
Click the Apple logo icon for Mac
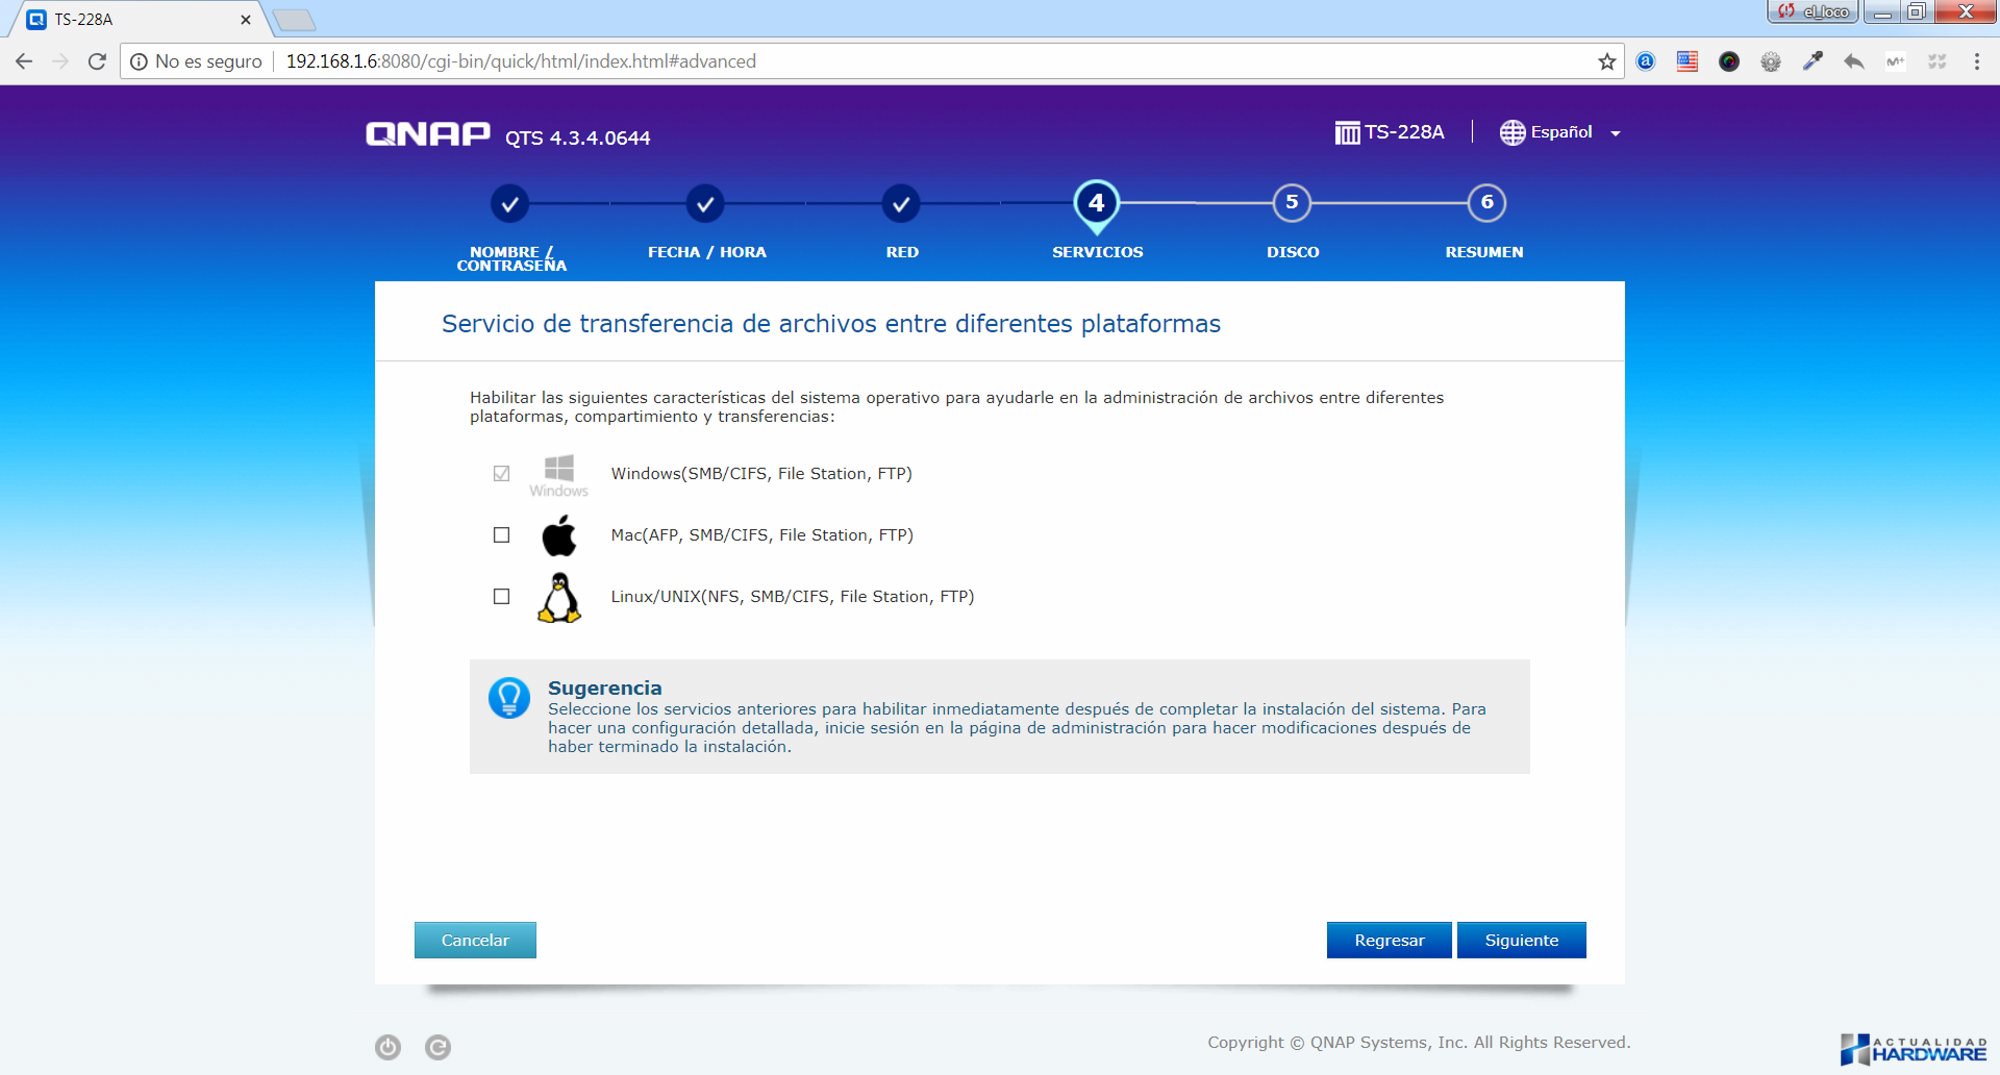559,536
